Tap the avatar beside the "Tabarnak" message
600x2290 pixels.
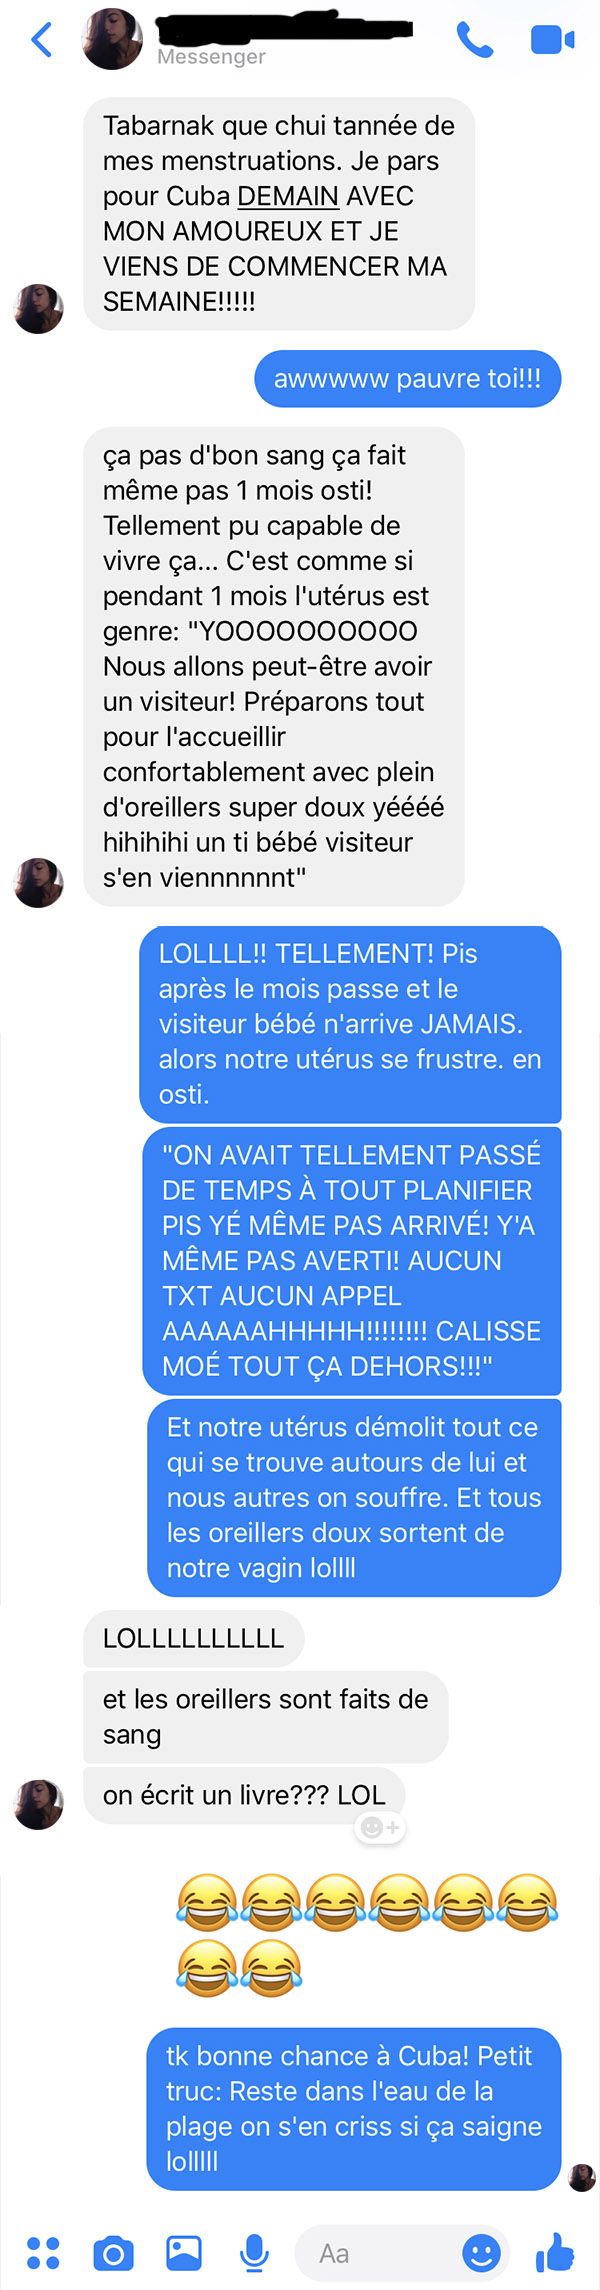39,308
